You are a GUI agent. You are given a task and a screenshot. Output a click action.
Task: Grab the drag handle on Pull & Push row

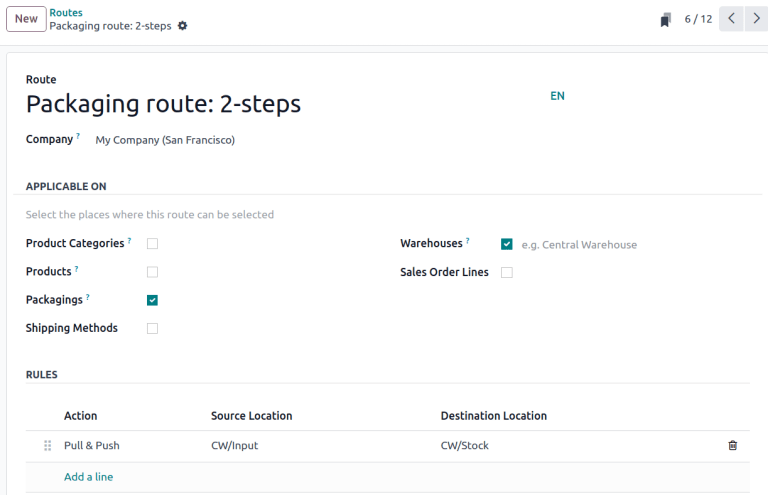pos(47,446)
